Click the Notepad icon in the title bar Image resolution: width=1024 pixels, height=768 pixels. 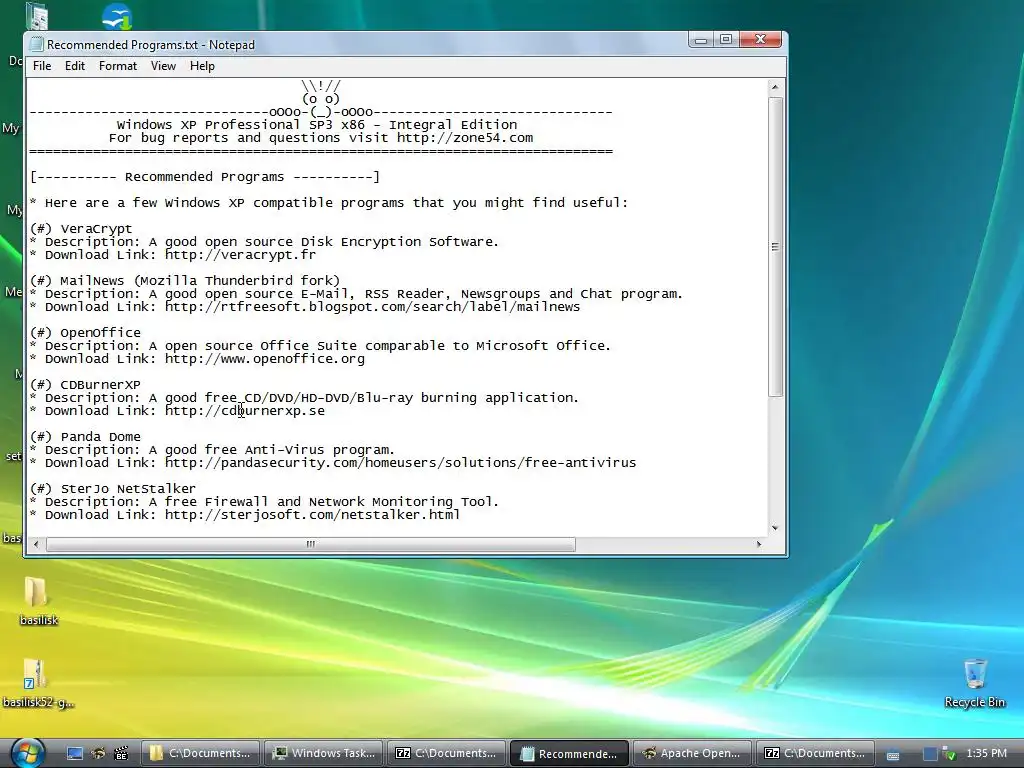(x=37, y=44)
